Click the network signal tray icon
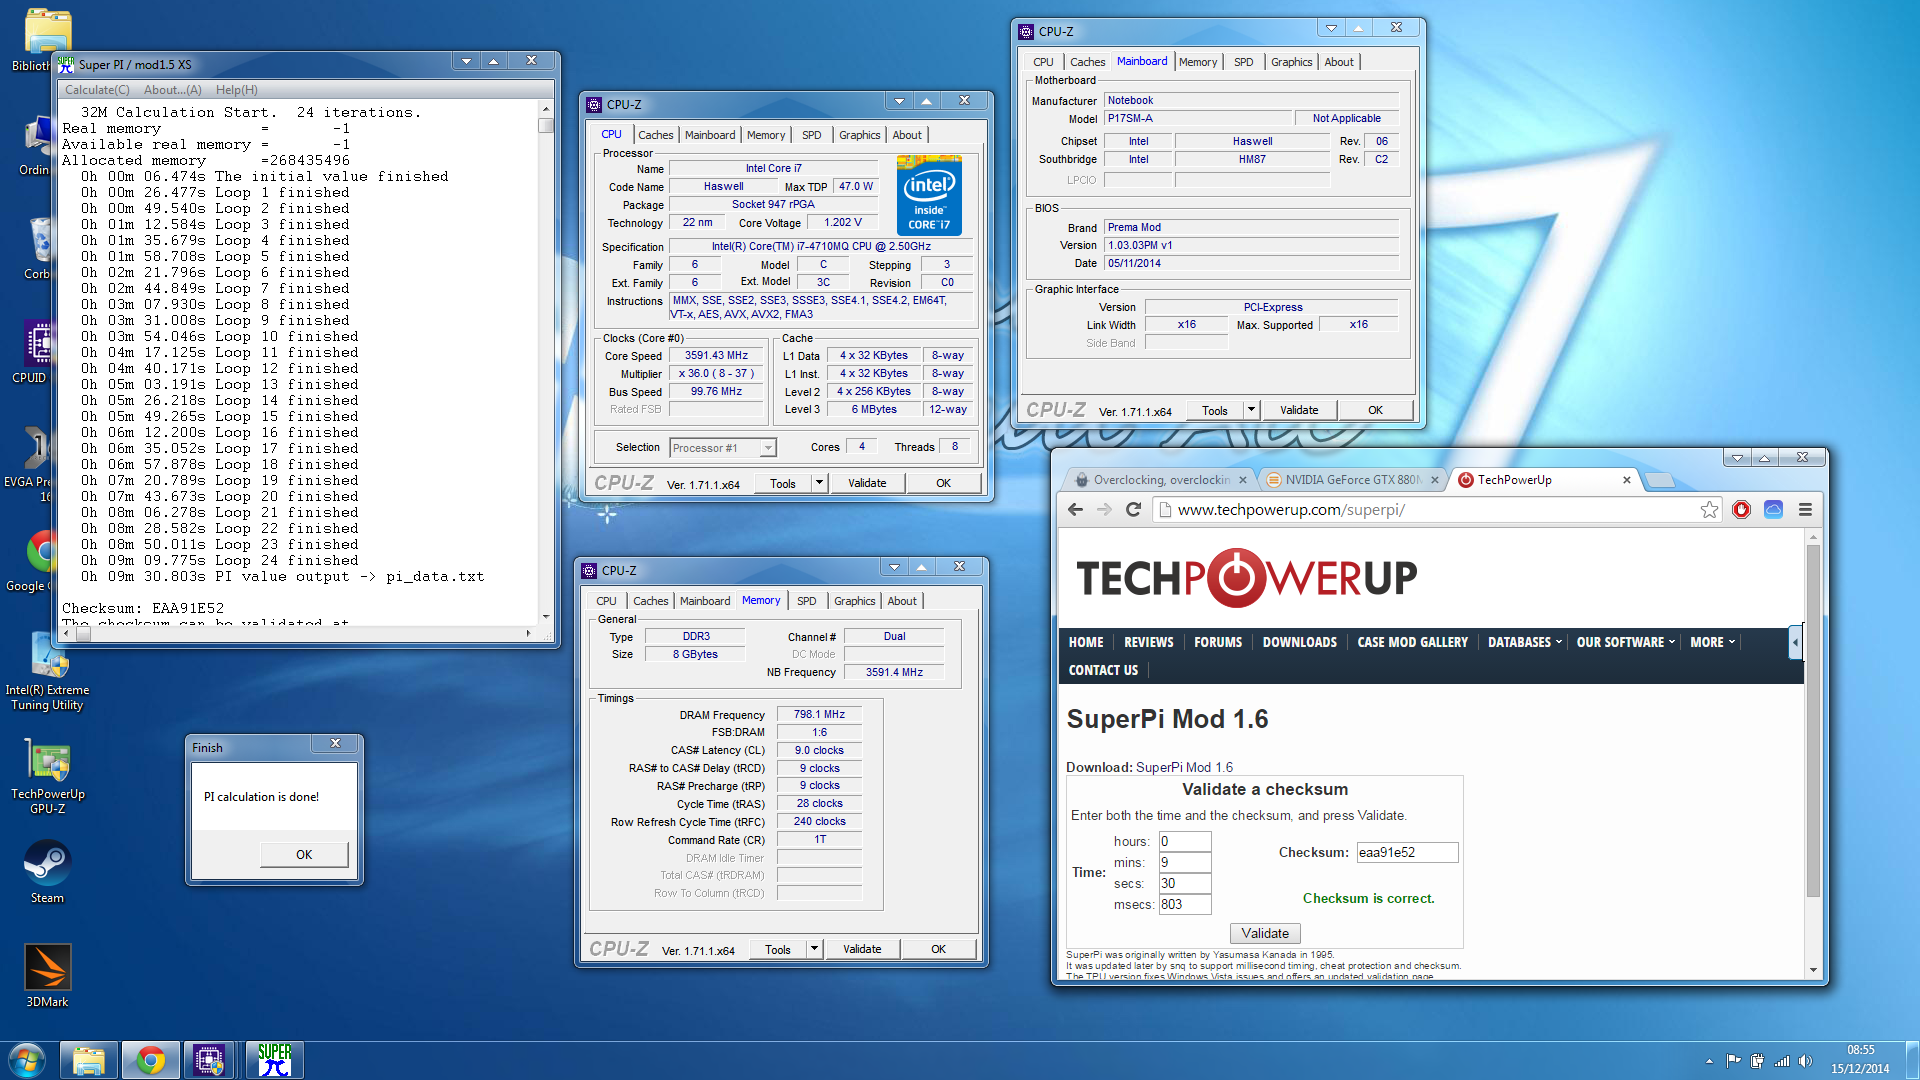The image size is (1920, 1080). 1781,1061
